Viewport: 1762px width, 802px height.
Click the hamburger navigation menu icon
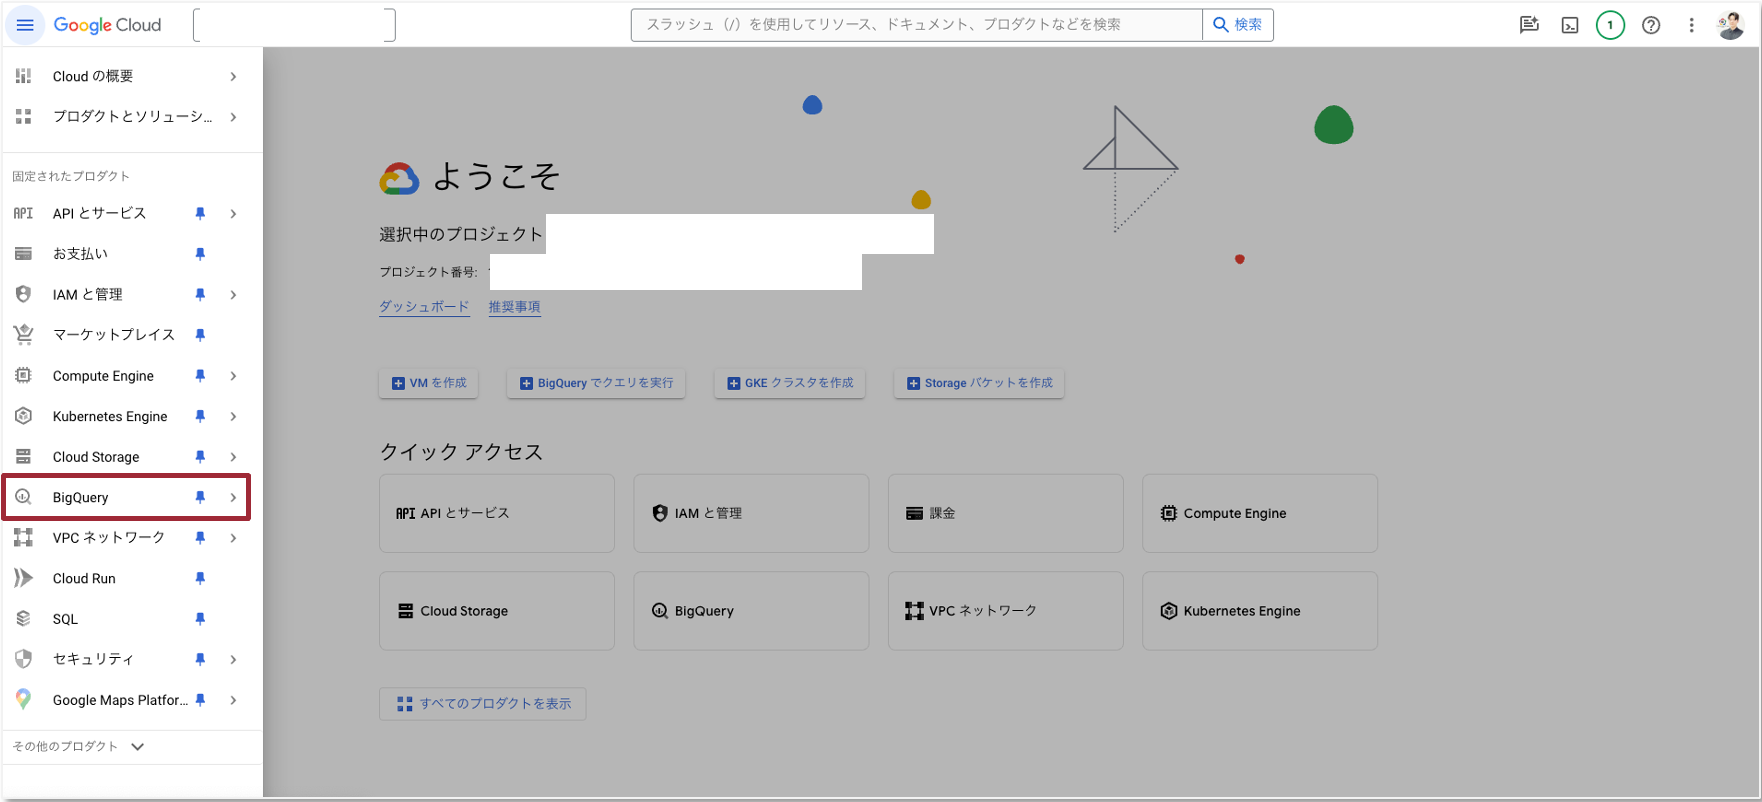coord(25,25)
